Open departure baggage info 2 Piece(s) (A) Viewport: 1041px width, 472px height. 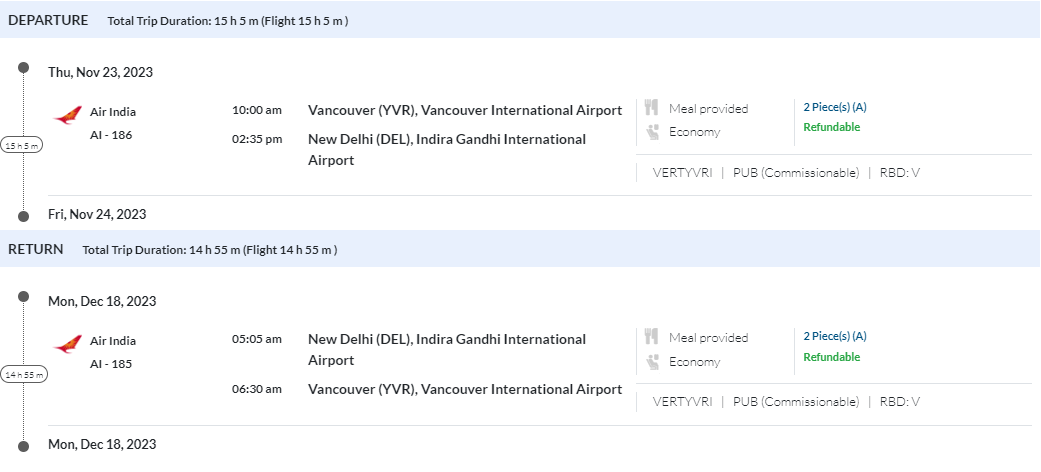tap(835, 107)
